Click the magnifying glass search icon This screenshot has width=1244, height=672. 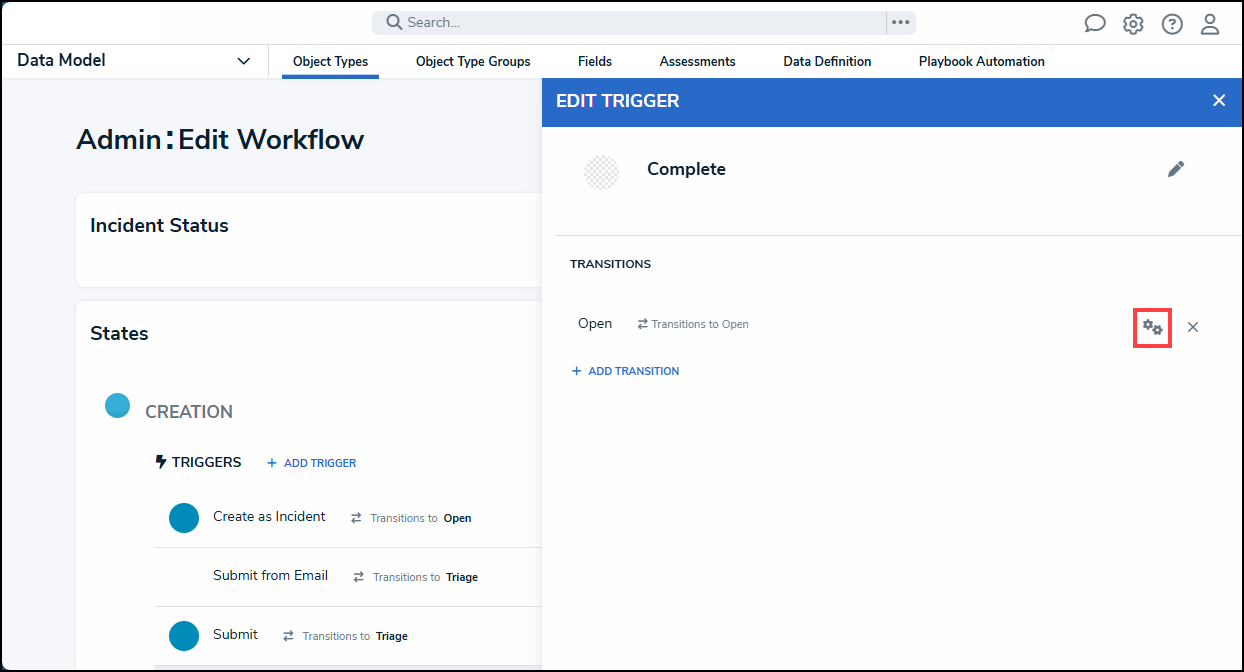click(394, 22)
